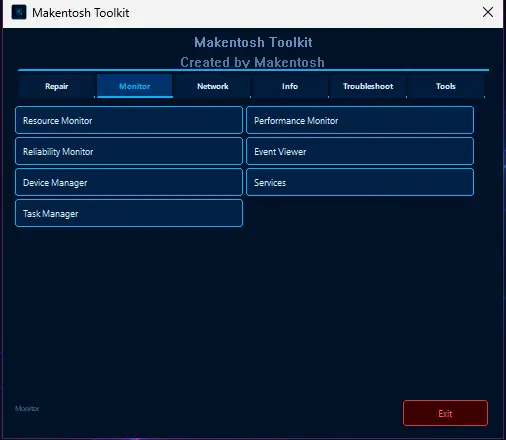Switch to the Repair tab
Viewport: 506px width, 440px height.
pyautogui.click(x=57, y=86)
